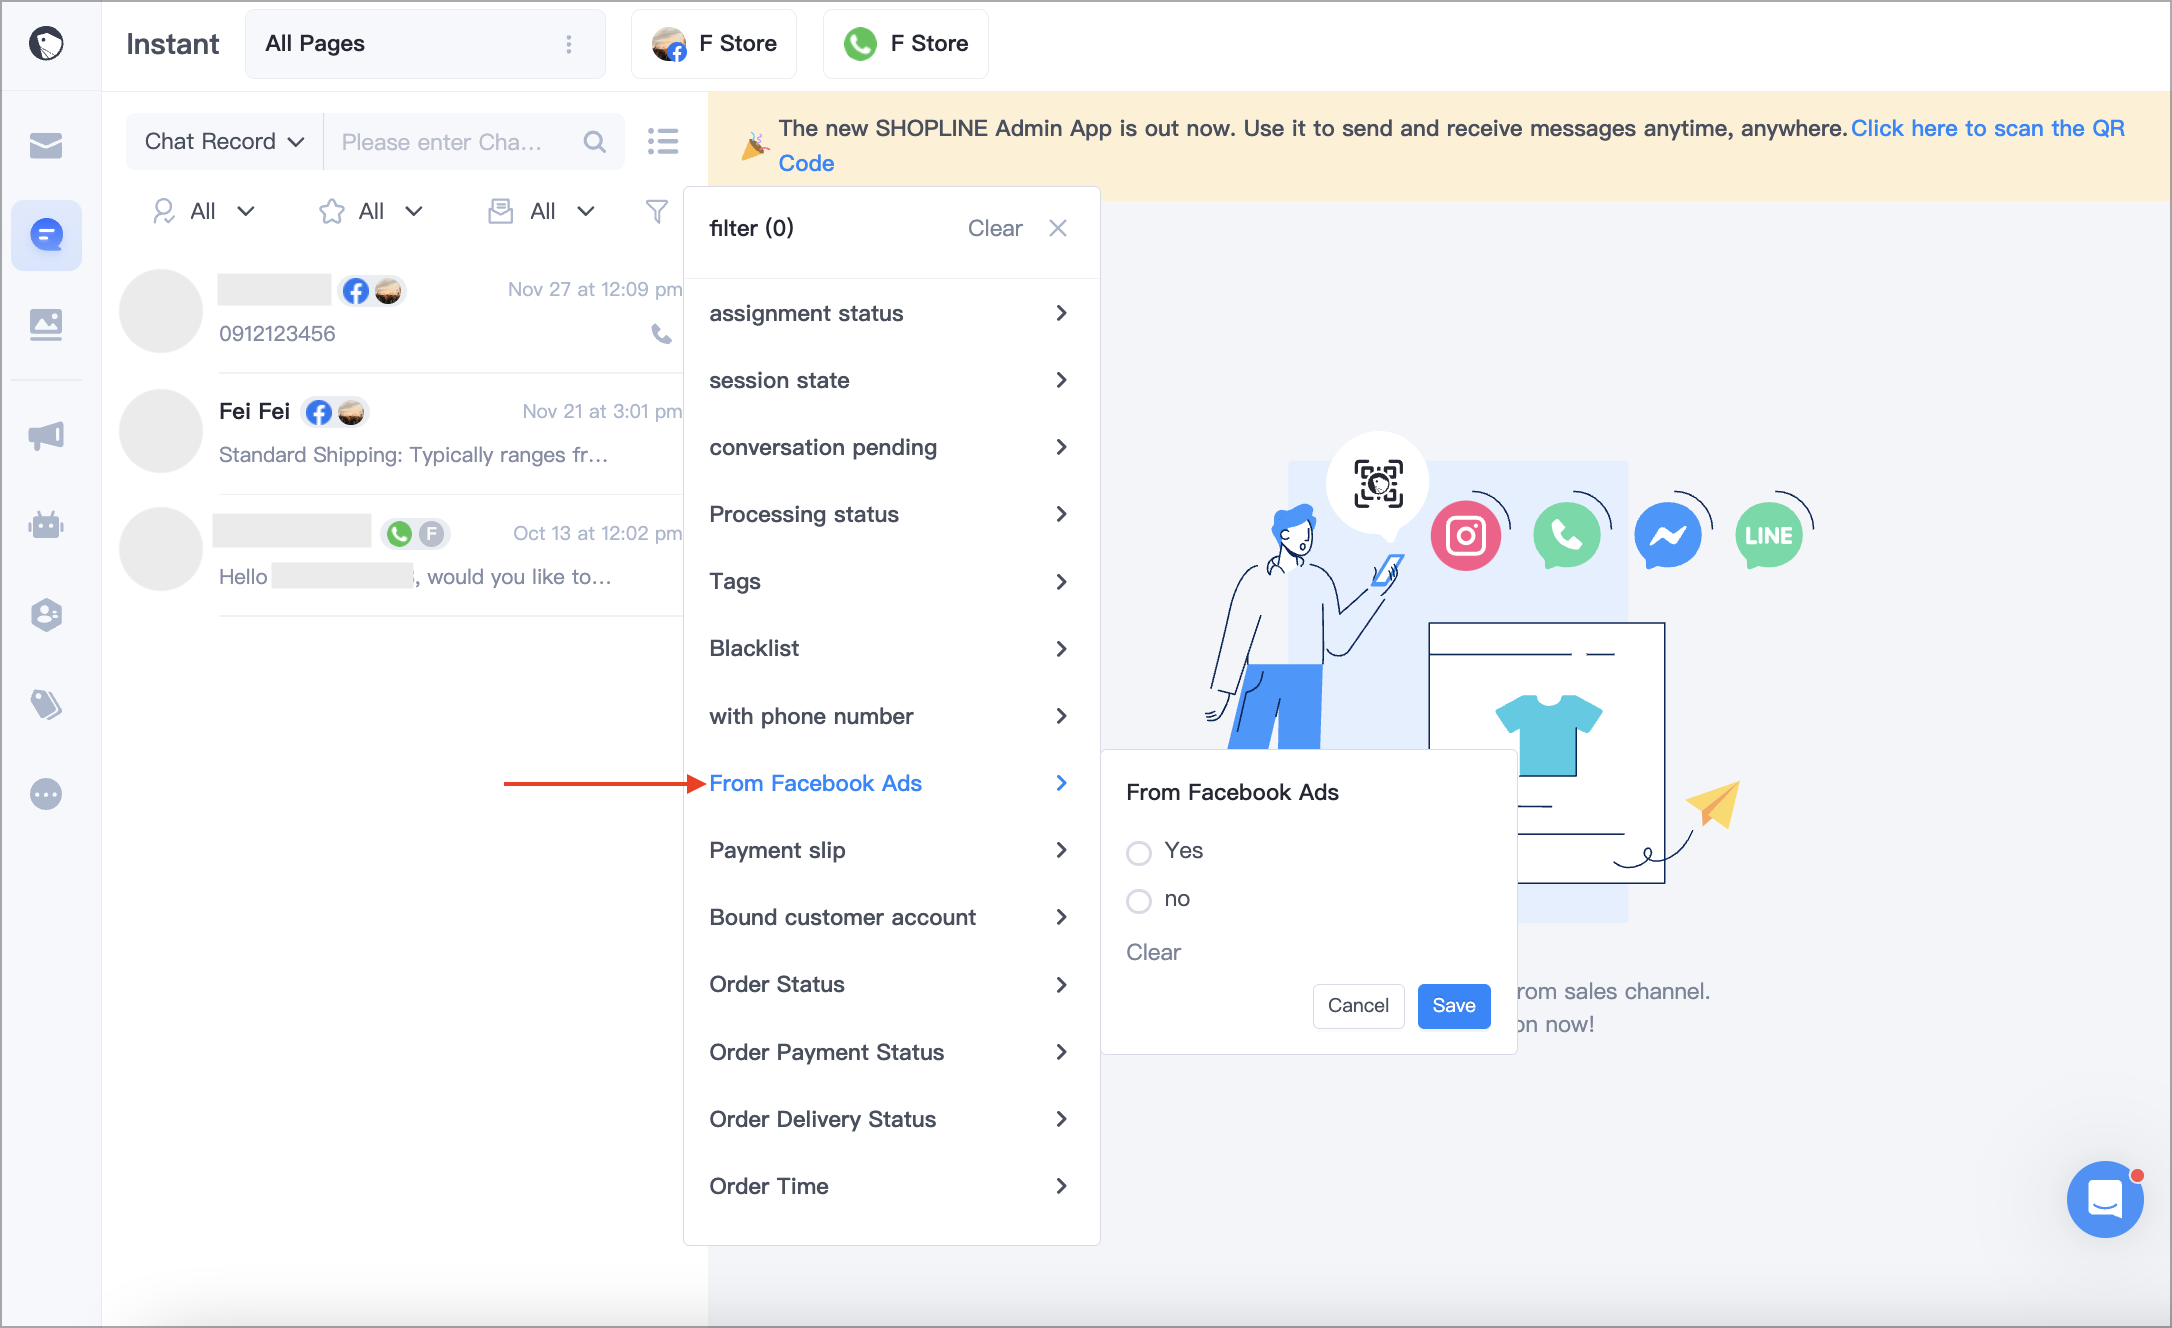Expand Blacklist filter

[x=890, y=649]
